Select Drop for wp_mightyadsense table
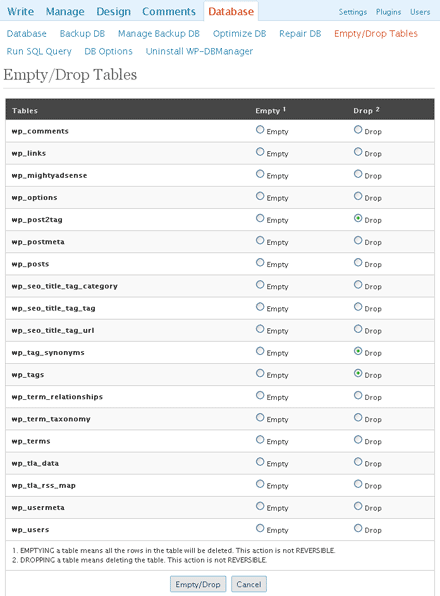Screen dimensions: 440x596 358,174
